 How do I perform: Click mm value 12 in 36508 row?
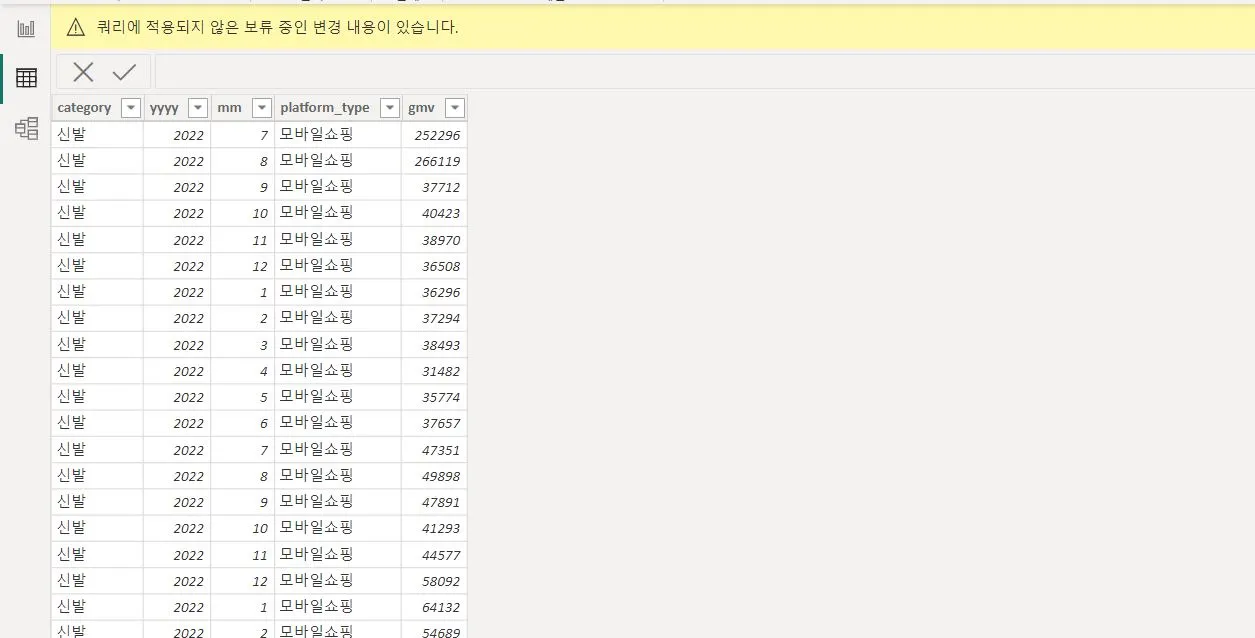click(260, 266)
